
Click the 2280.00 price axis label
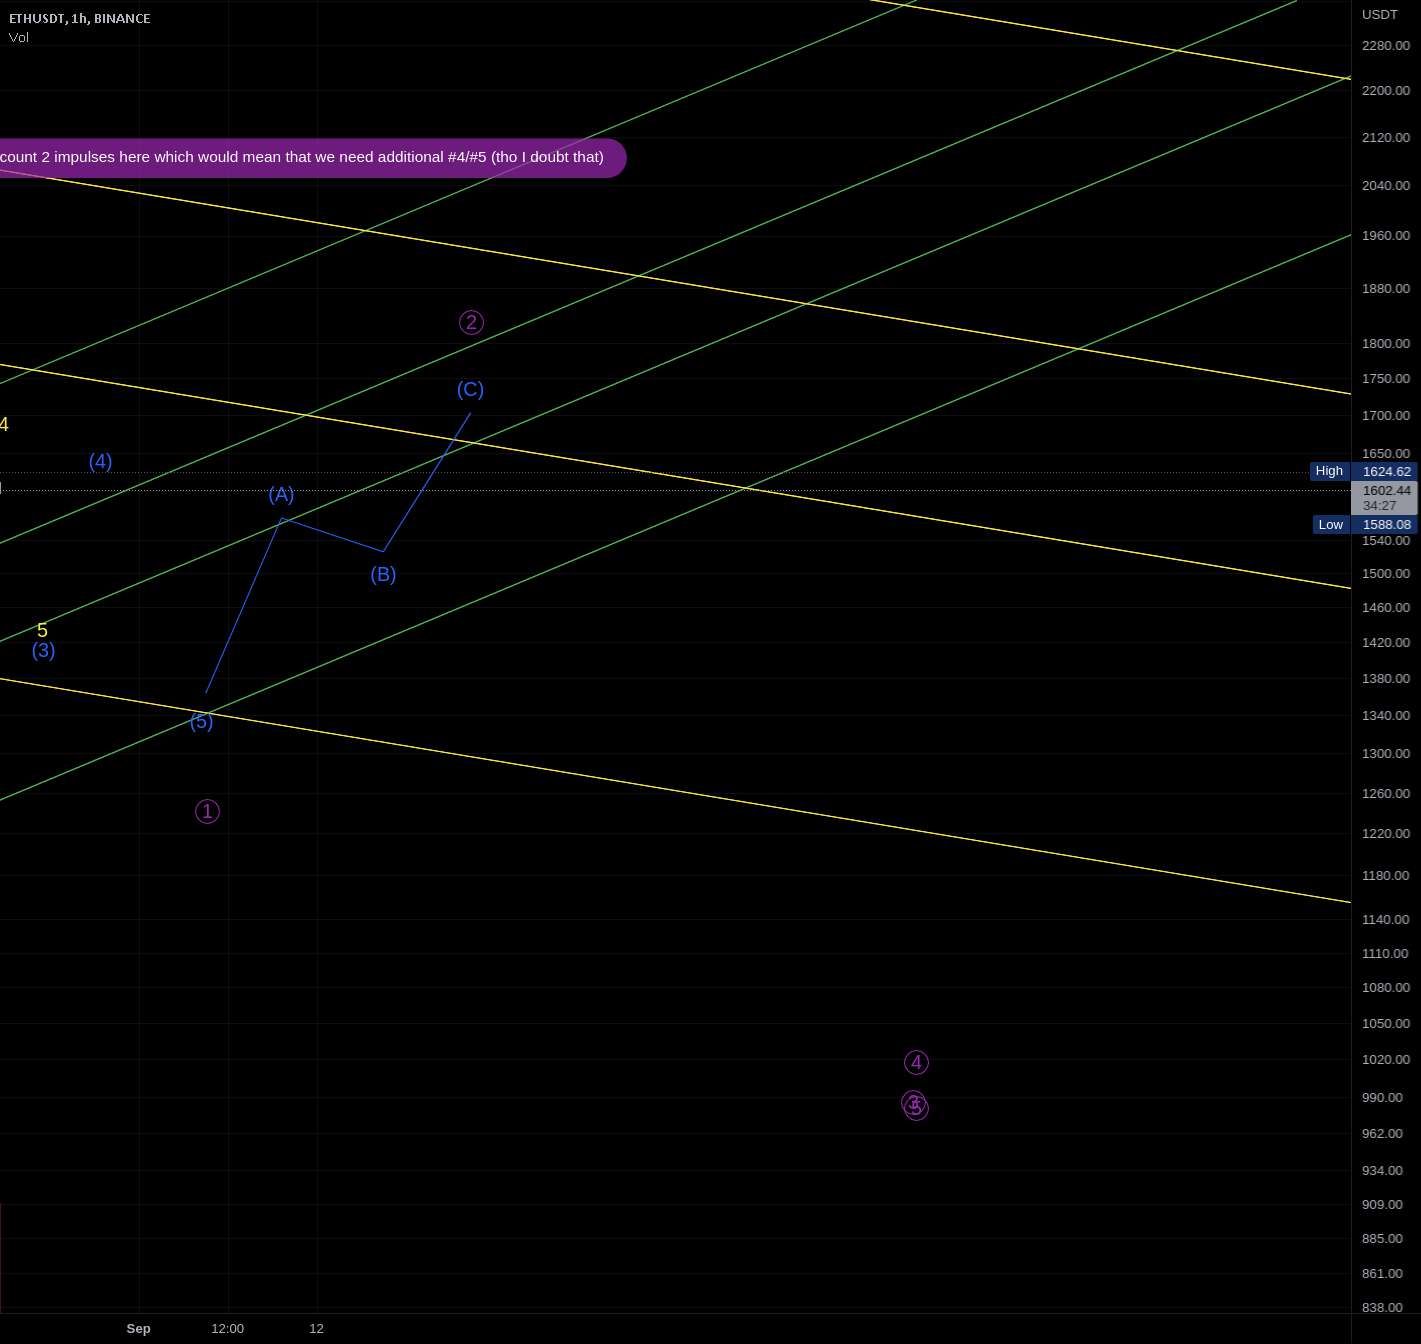[1386, 46]
